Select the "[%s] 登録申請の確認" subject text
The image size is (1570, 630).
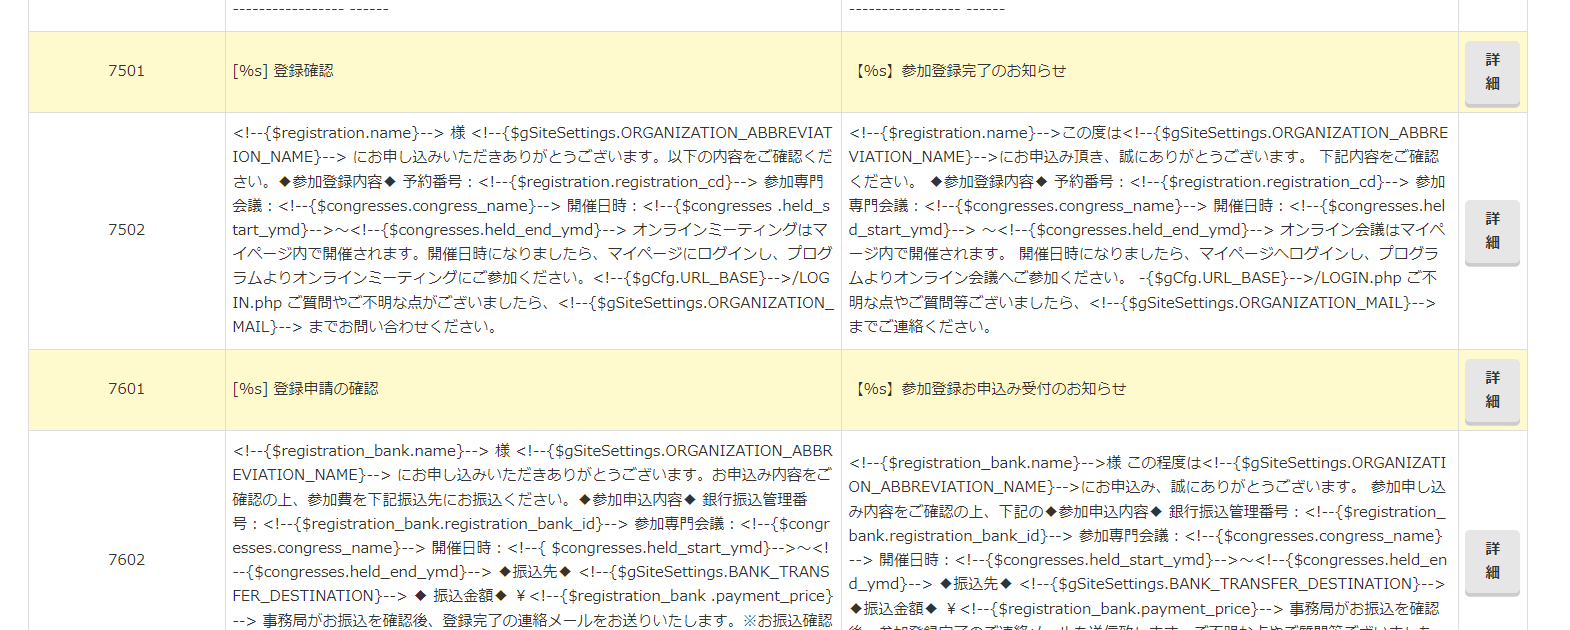tap(305, 389)
